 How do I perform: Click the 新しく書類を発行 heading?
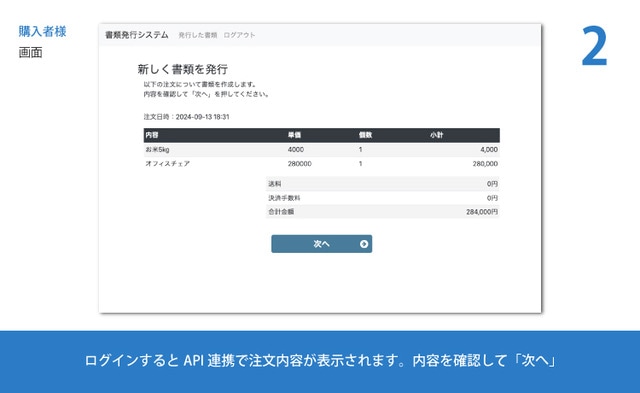point(182,69)
